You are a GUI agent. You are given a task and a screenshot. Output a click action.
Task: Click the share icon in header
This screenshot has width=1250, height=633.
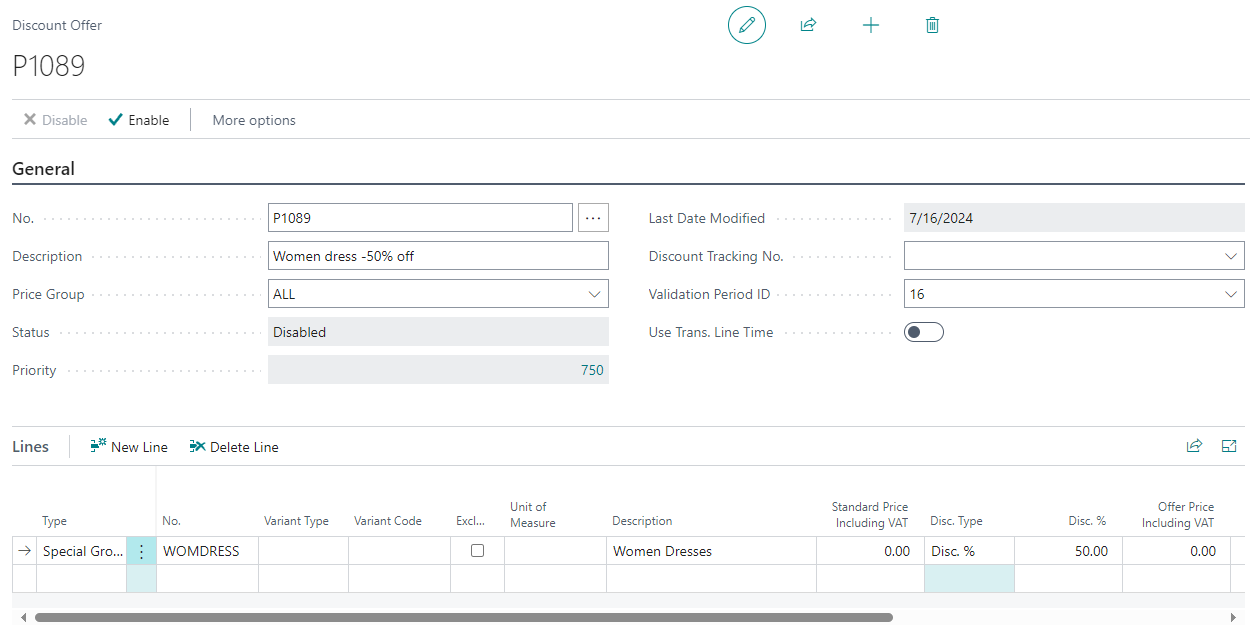(808, 25)
